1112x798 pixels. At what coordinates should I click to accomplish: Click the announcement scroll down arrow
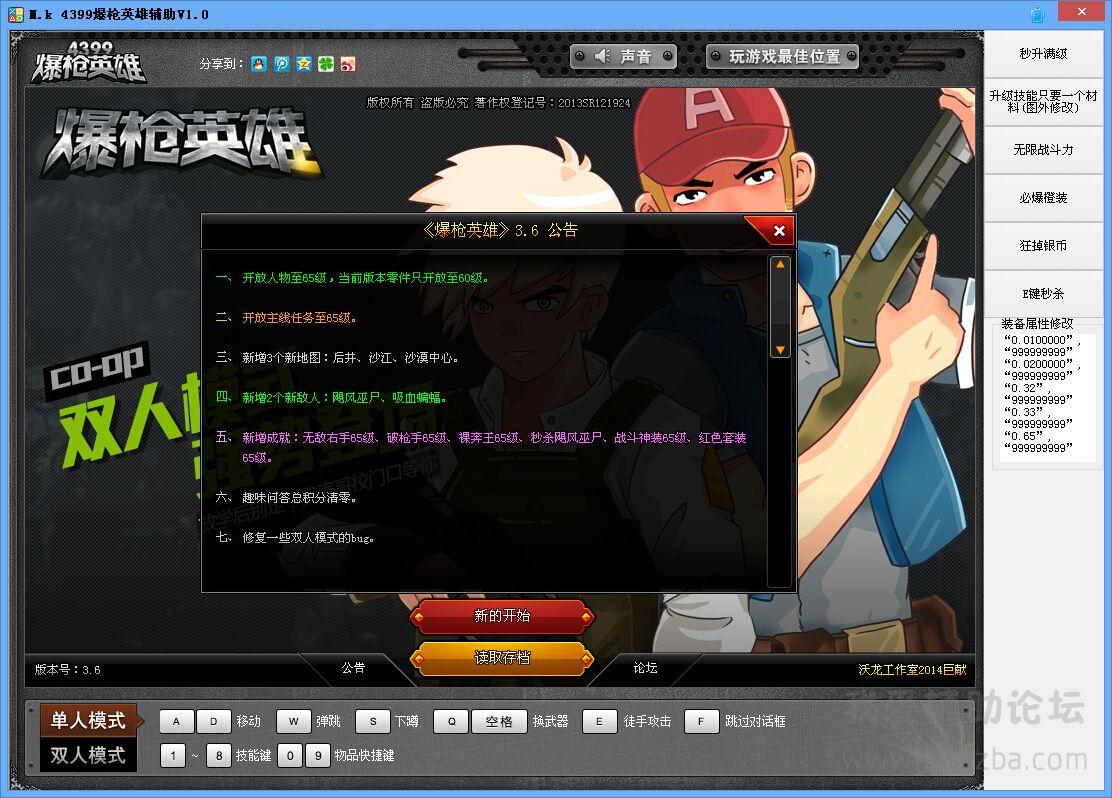780,349
